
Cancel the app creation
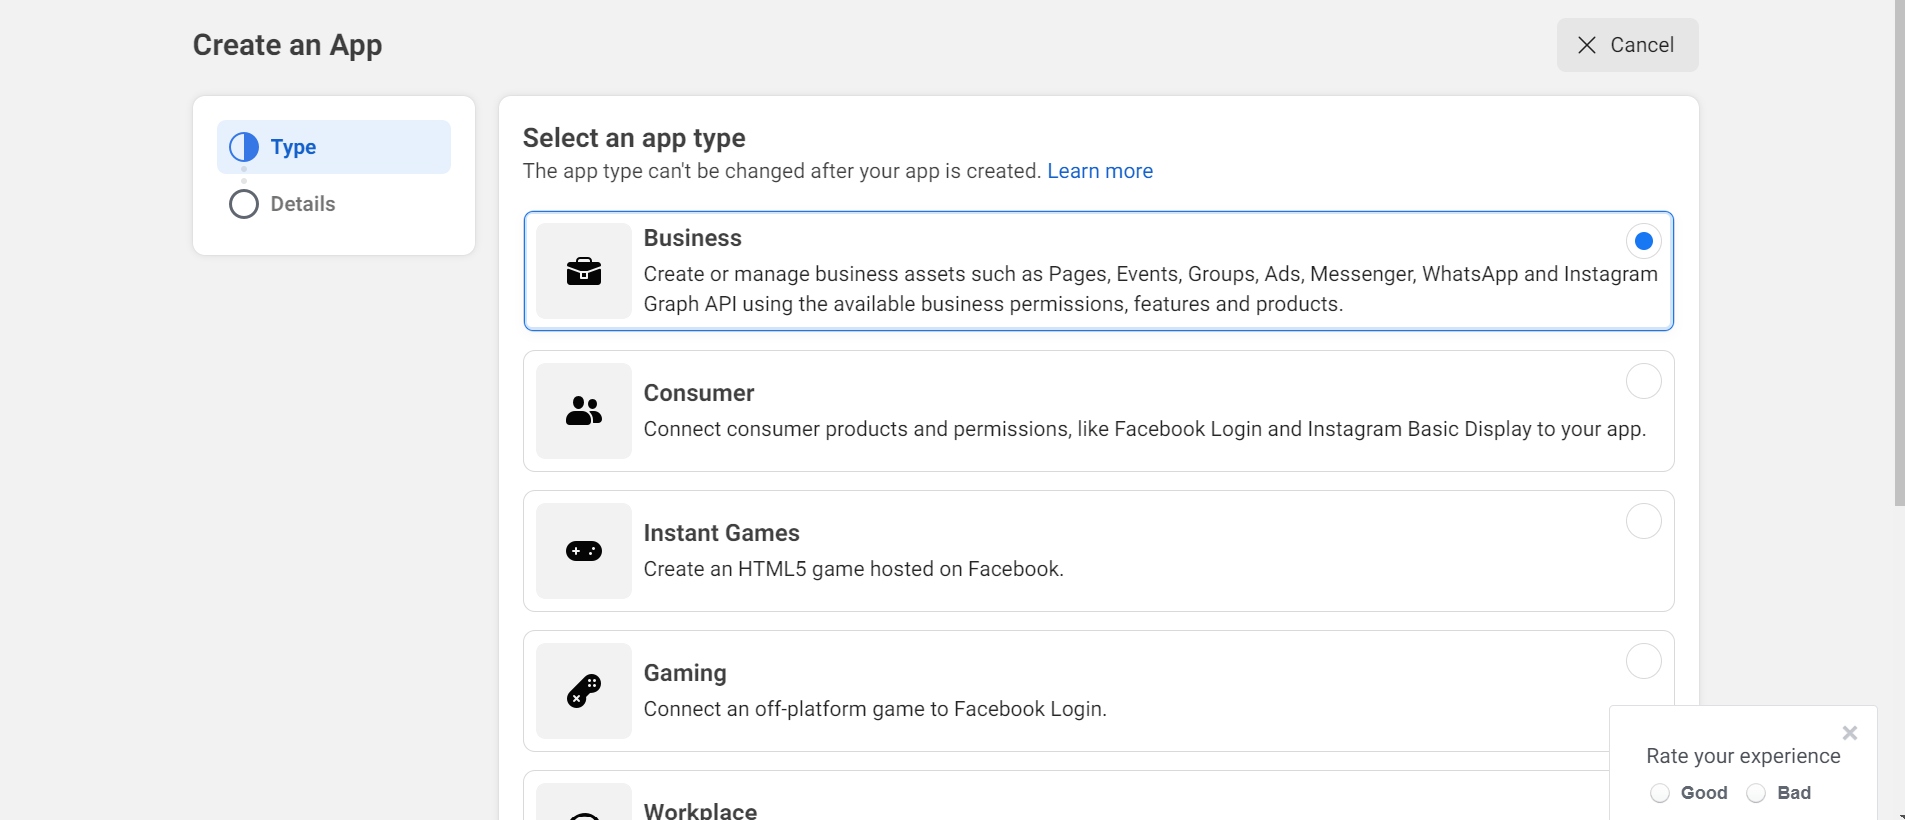coord(1627,45)
